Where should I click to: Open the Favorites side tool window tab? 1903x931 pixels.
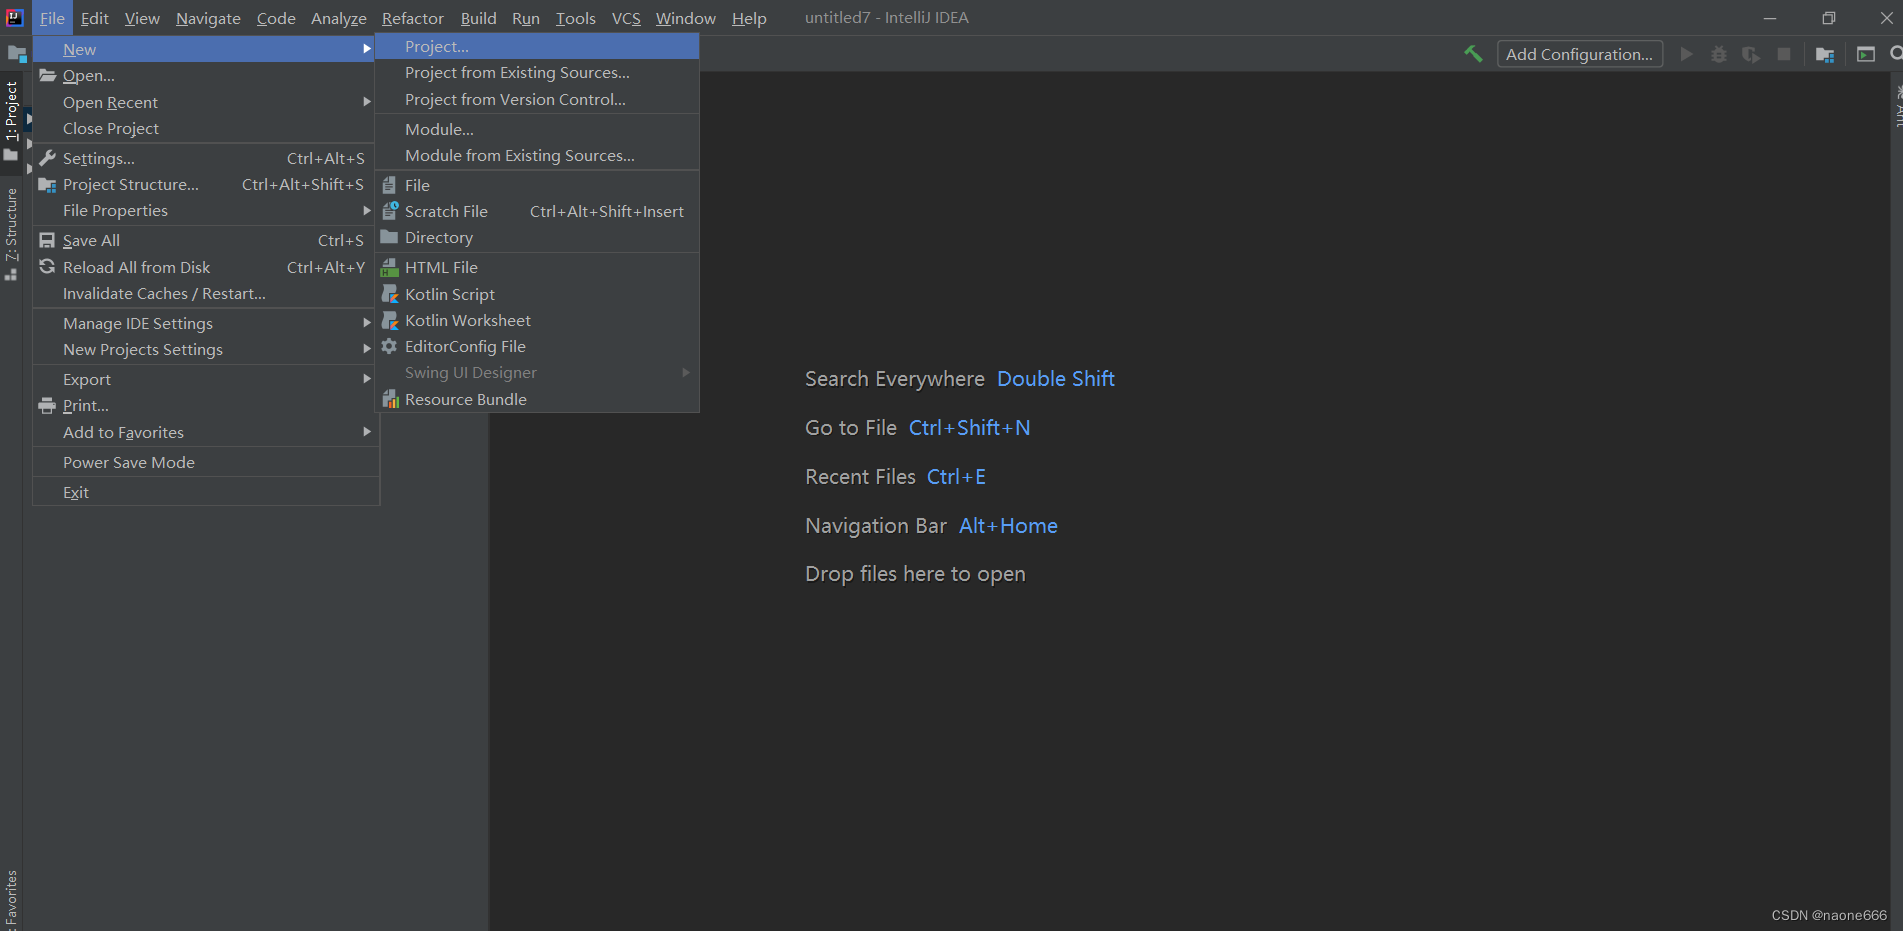11,899
